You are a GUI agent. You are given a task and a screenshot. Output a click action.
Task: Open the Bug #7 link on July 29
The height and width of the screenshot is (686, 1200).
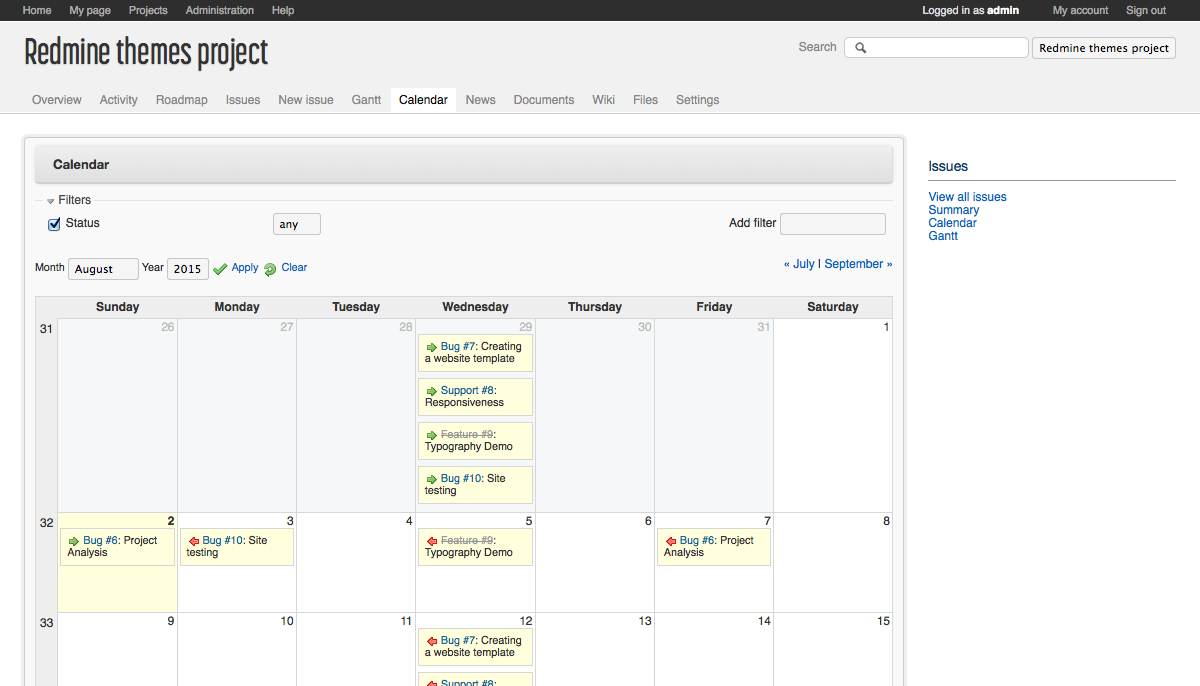458,347
